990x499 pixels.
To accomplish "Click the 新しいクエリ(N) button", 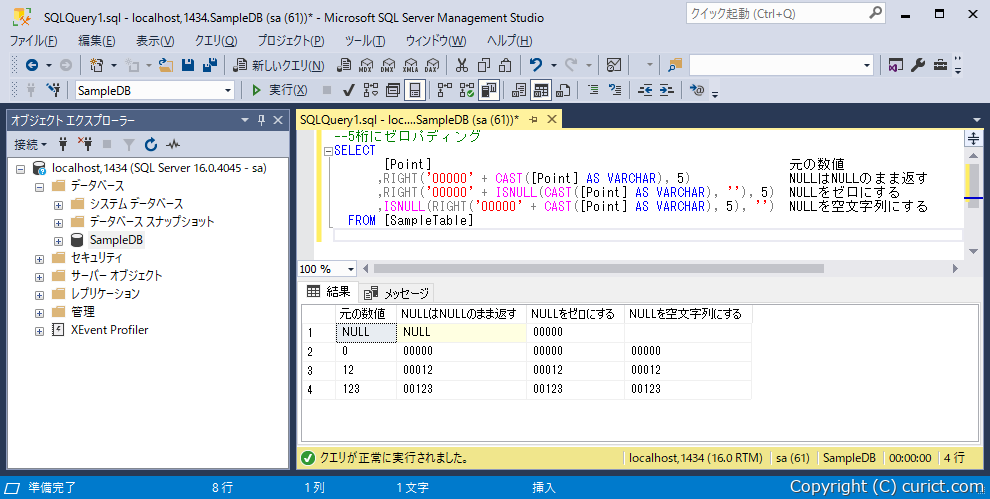I will point(278,65).
